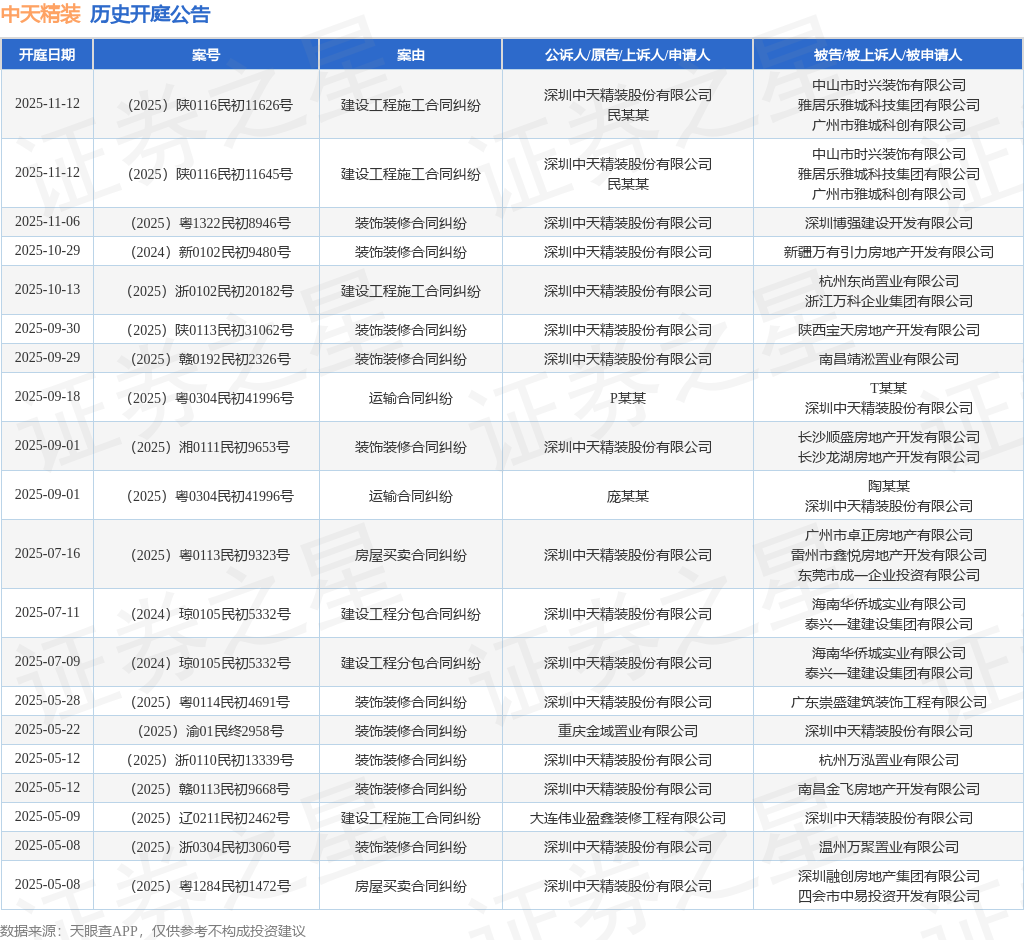
Task: Click case number 陕0116民初11645号
Action: coord(210,174)
